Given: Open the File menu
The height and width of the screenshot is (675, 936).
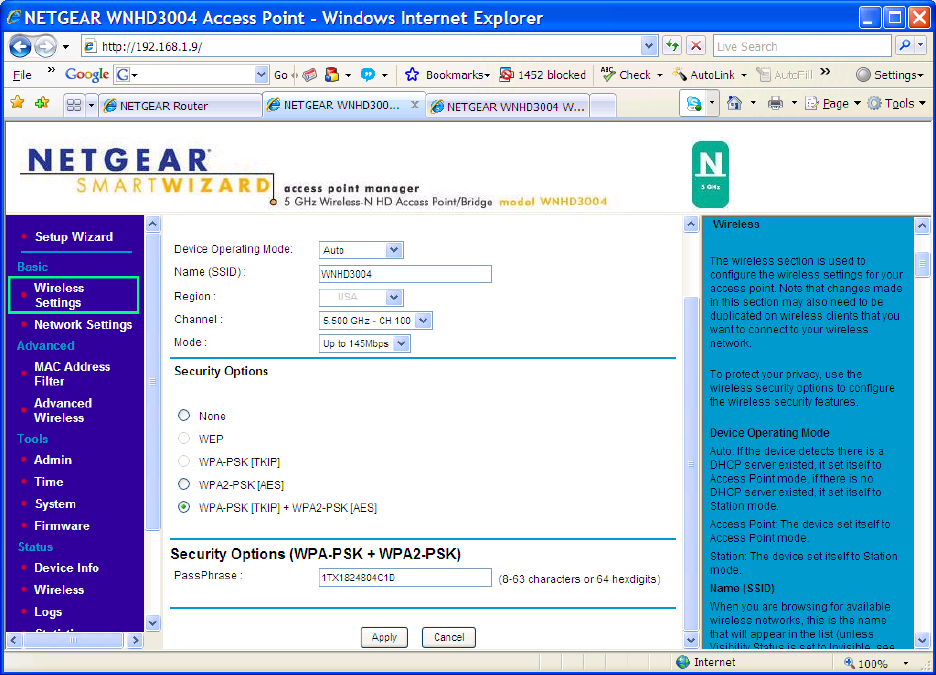Looking at the screenshot, I should [x=22, y=75].
